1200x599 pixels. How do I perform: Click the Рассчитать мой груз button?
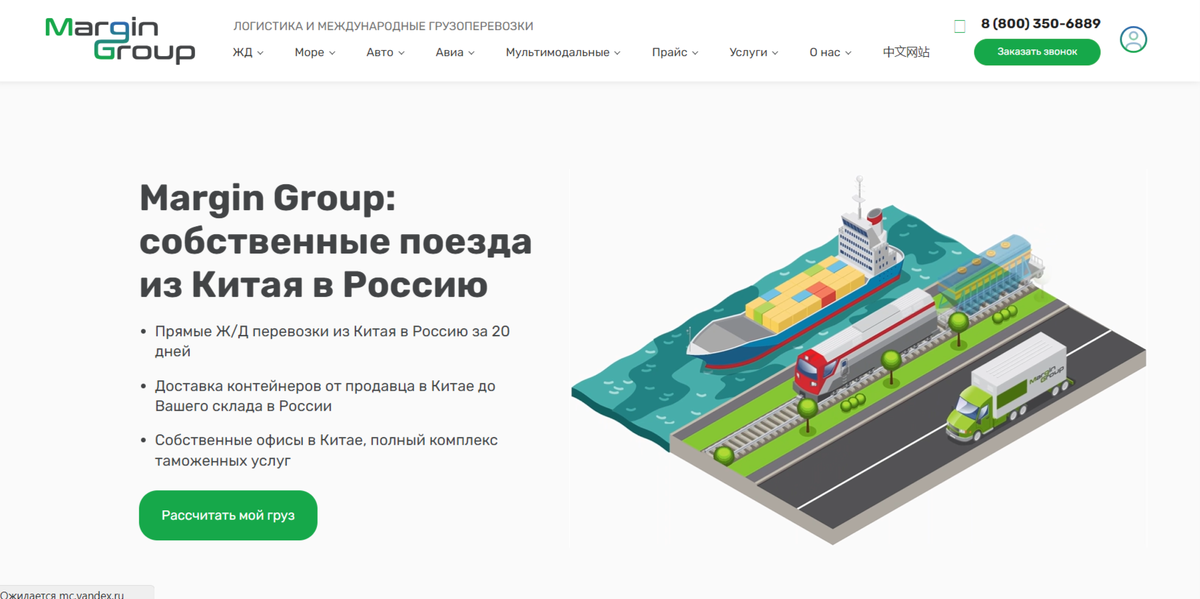pyautogui.click(x=228, y=515)
